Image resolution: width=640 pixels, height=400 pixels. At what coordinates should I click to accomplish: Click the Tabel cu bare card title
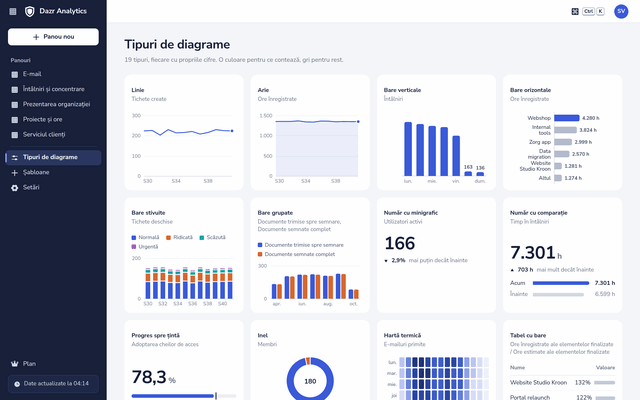(x=528, y=336)
